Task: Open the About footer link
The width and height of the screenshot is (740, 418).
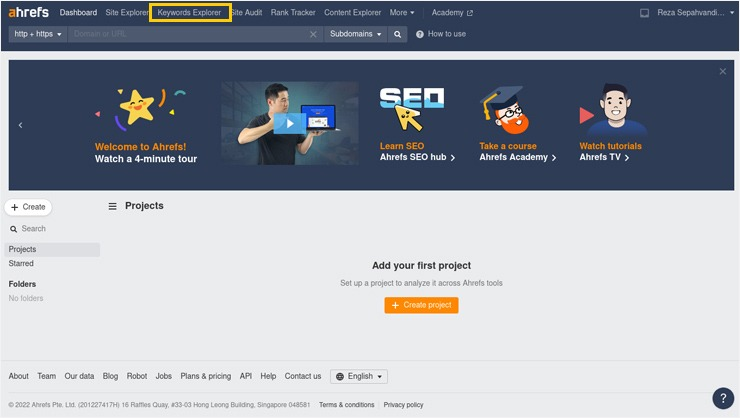Action: coord(18,376)
